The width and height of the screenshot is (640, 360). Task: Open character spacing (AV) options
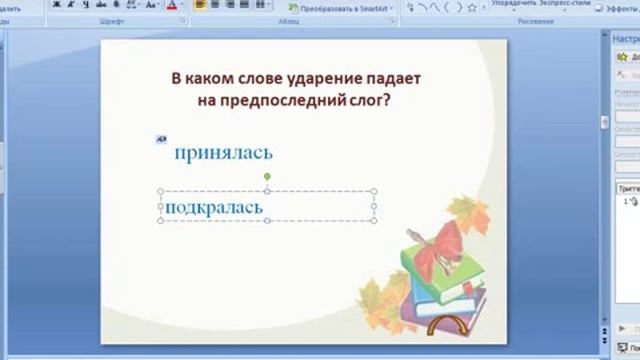pos(132,4)
